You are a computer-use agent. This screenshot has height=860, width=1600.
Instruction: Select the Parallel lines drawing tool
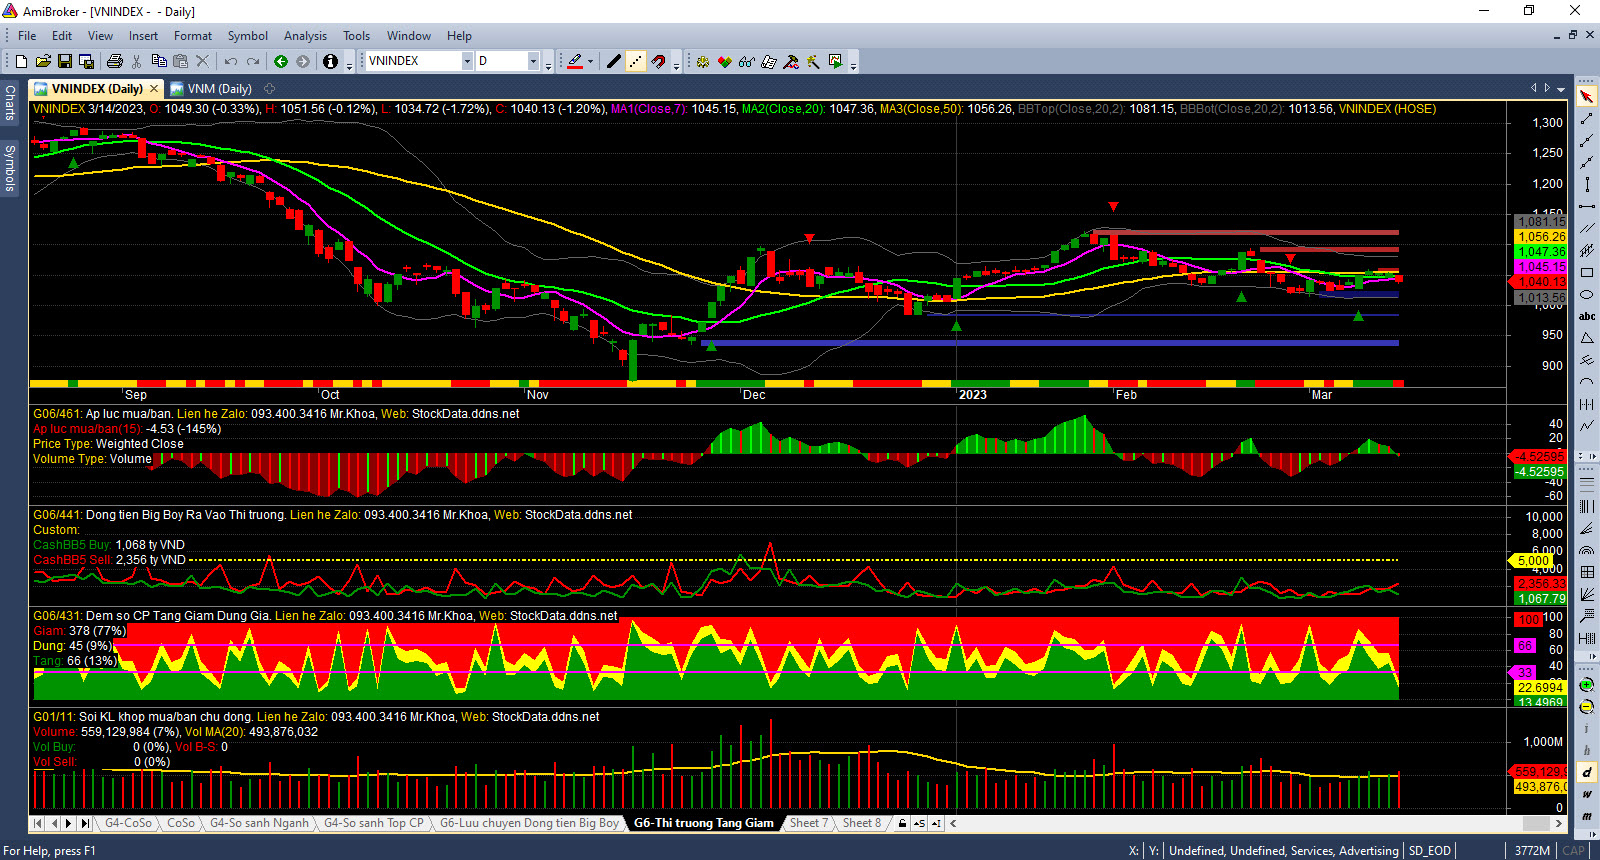point(1587,228)
